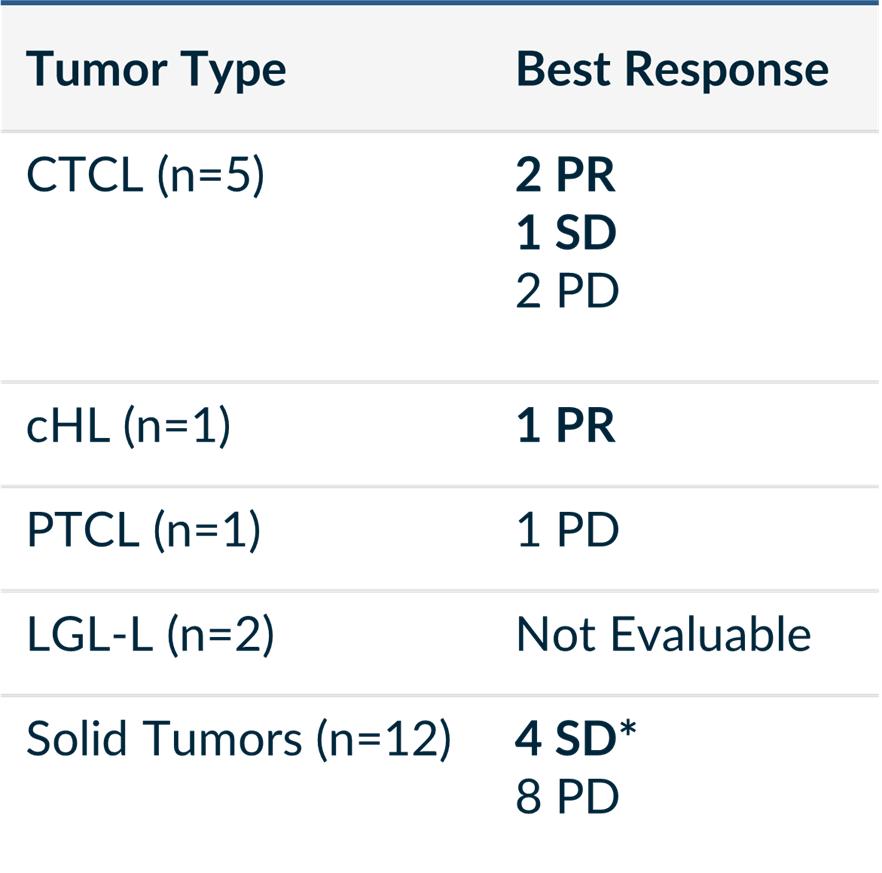Click the (n=1) count beside cHL

point(176,427)
